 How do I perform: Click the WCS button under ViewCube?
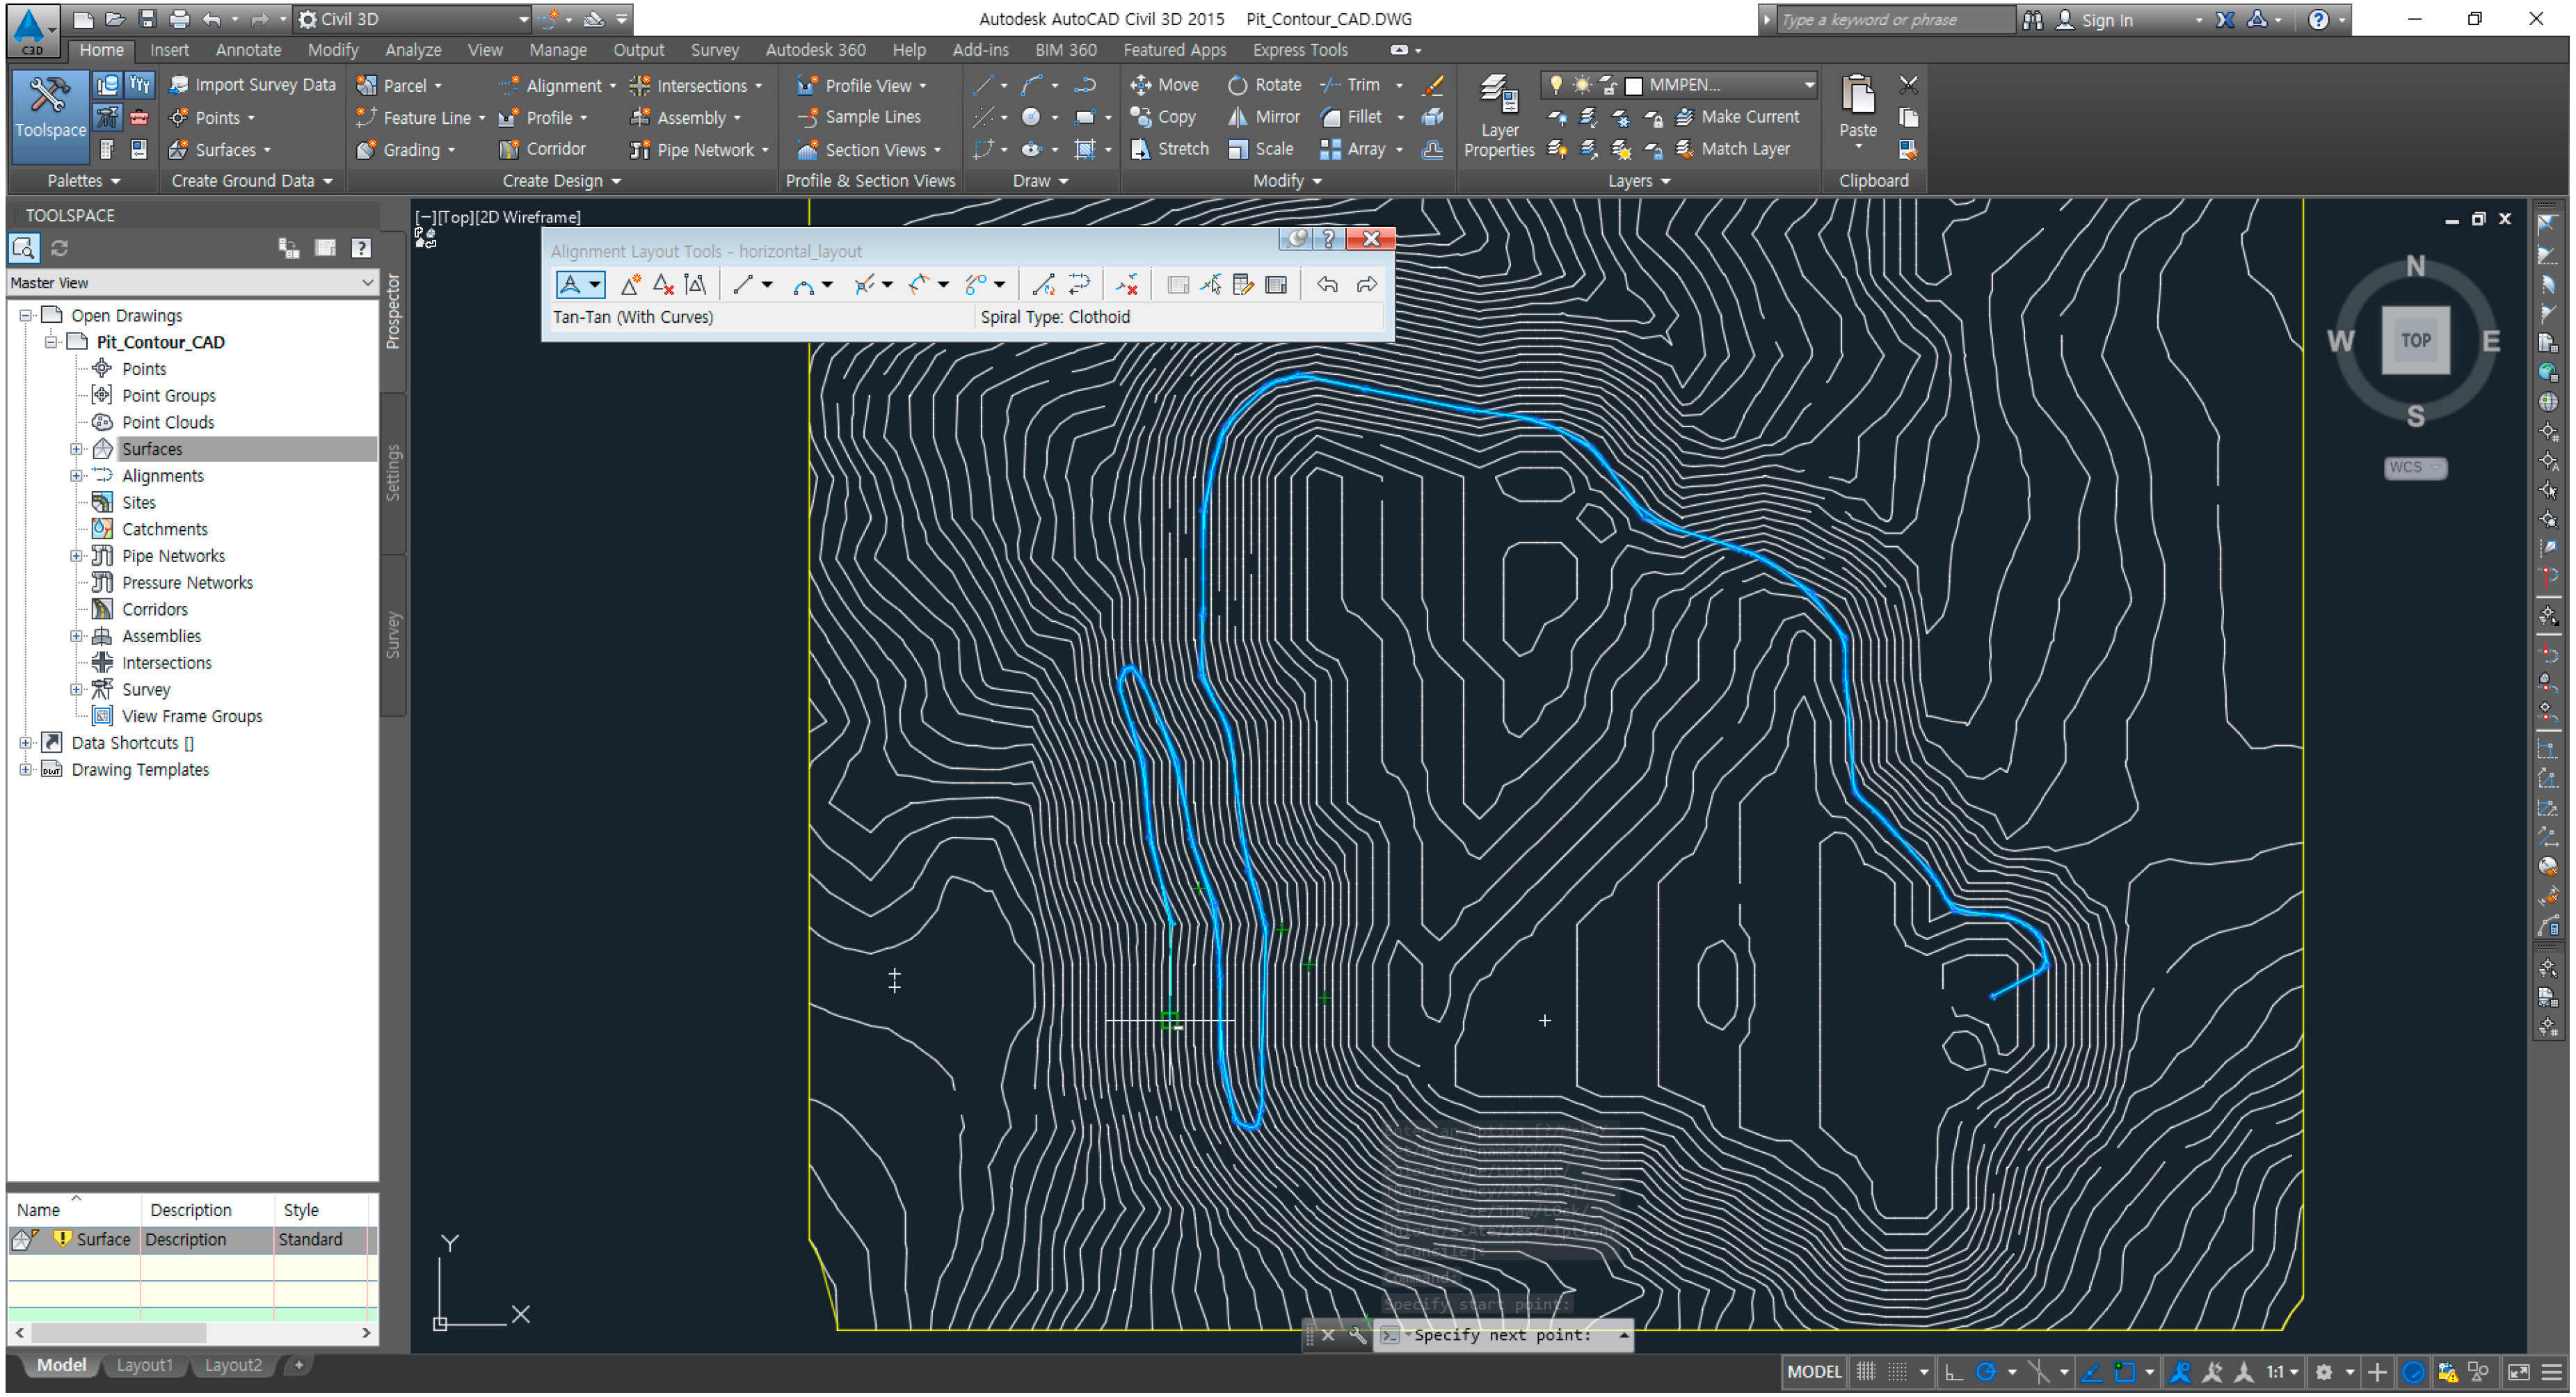[2414, 468]
